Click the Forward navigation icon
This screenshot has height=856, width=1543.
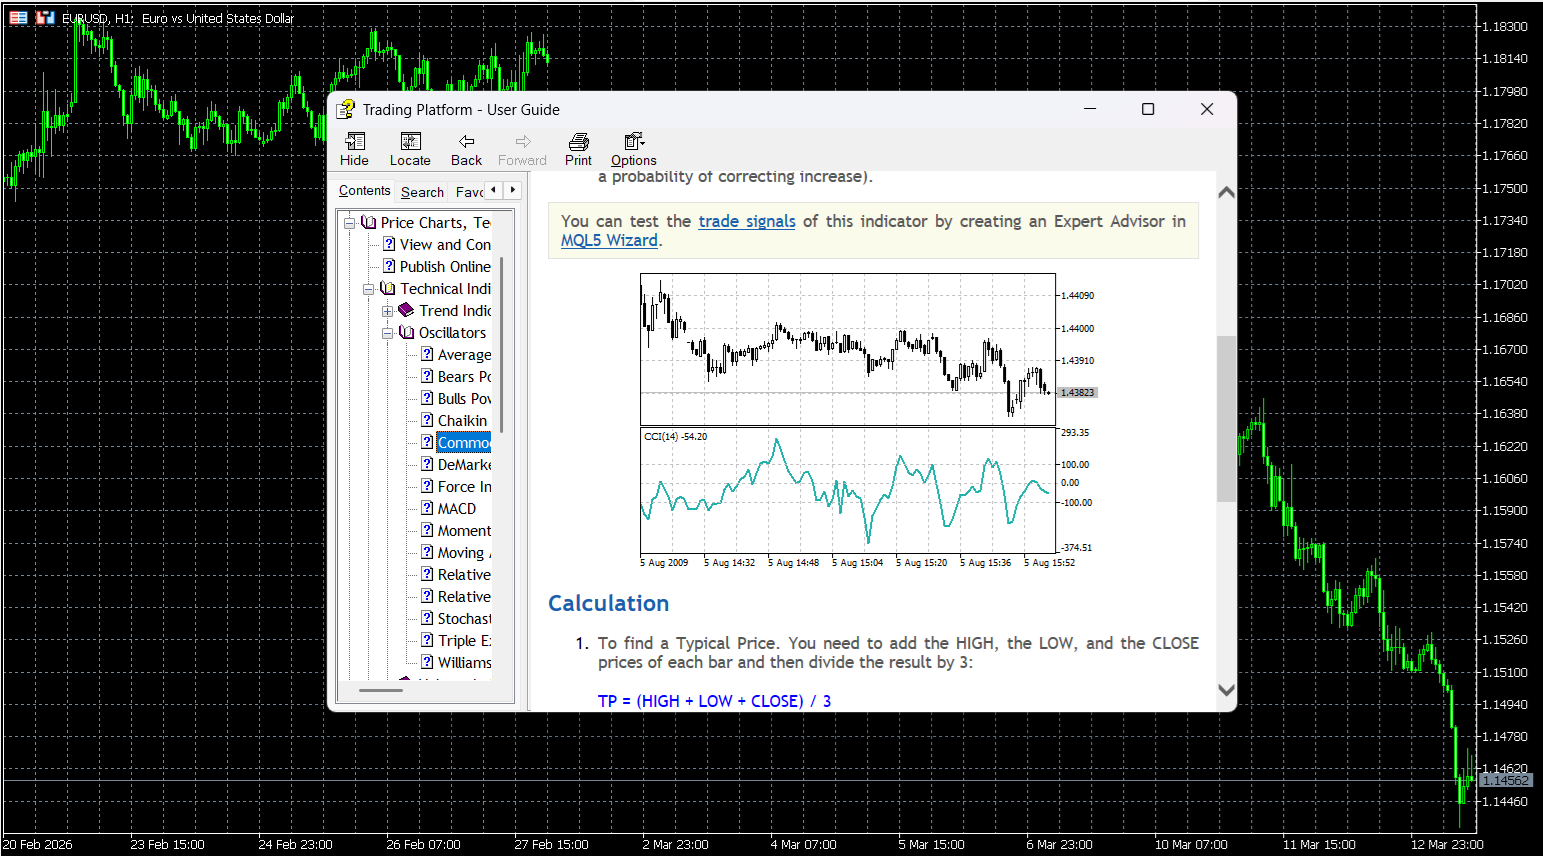tap(523, 141)
